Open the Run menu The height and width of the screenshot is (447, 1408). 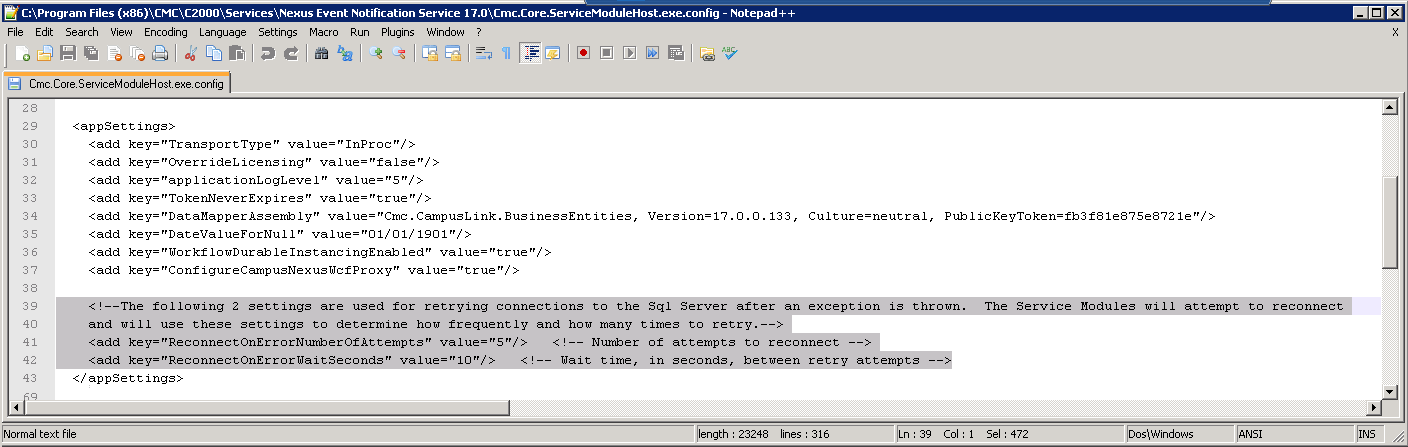pos(360,32)
